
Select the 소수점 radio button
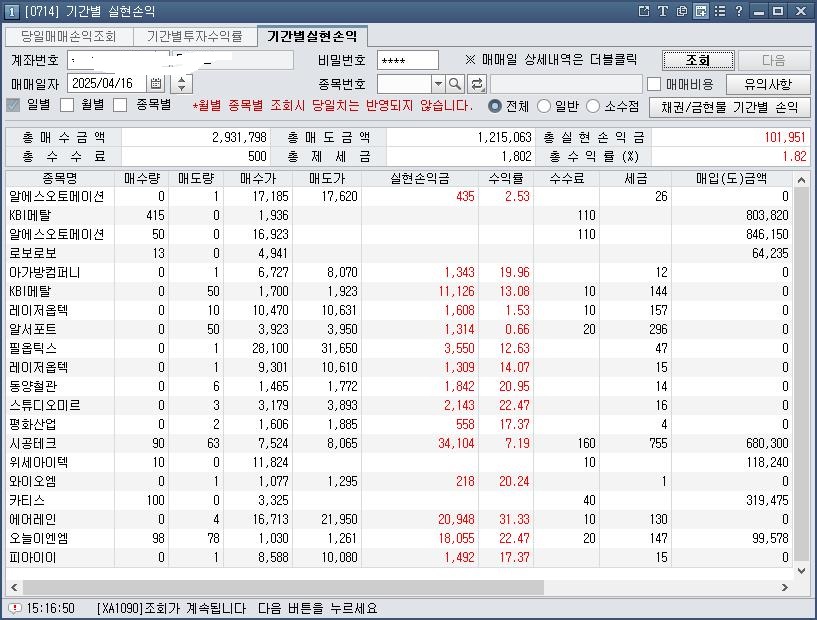[591, 106]
